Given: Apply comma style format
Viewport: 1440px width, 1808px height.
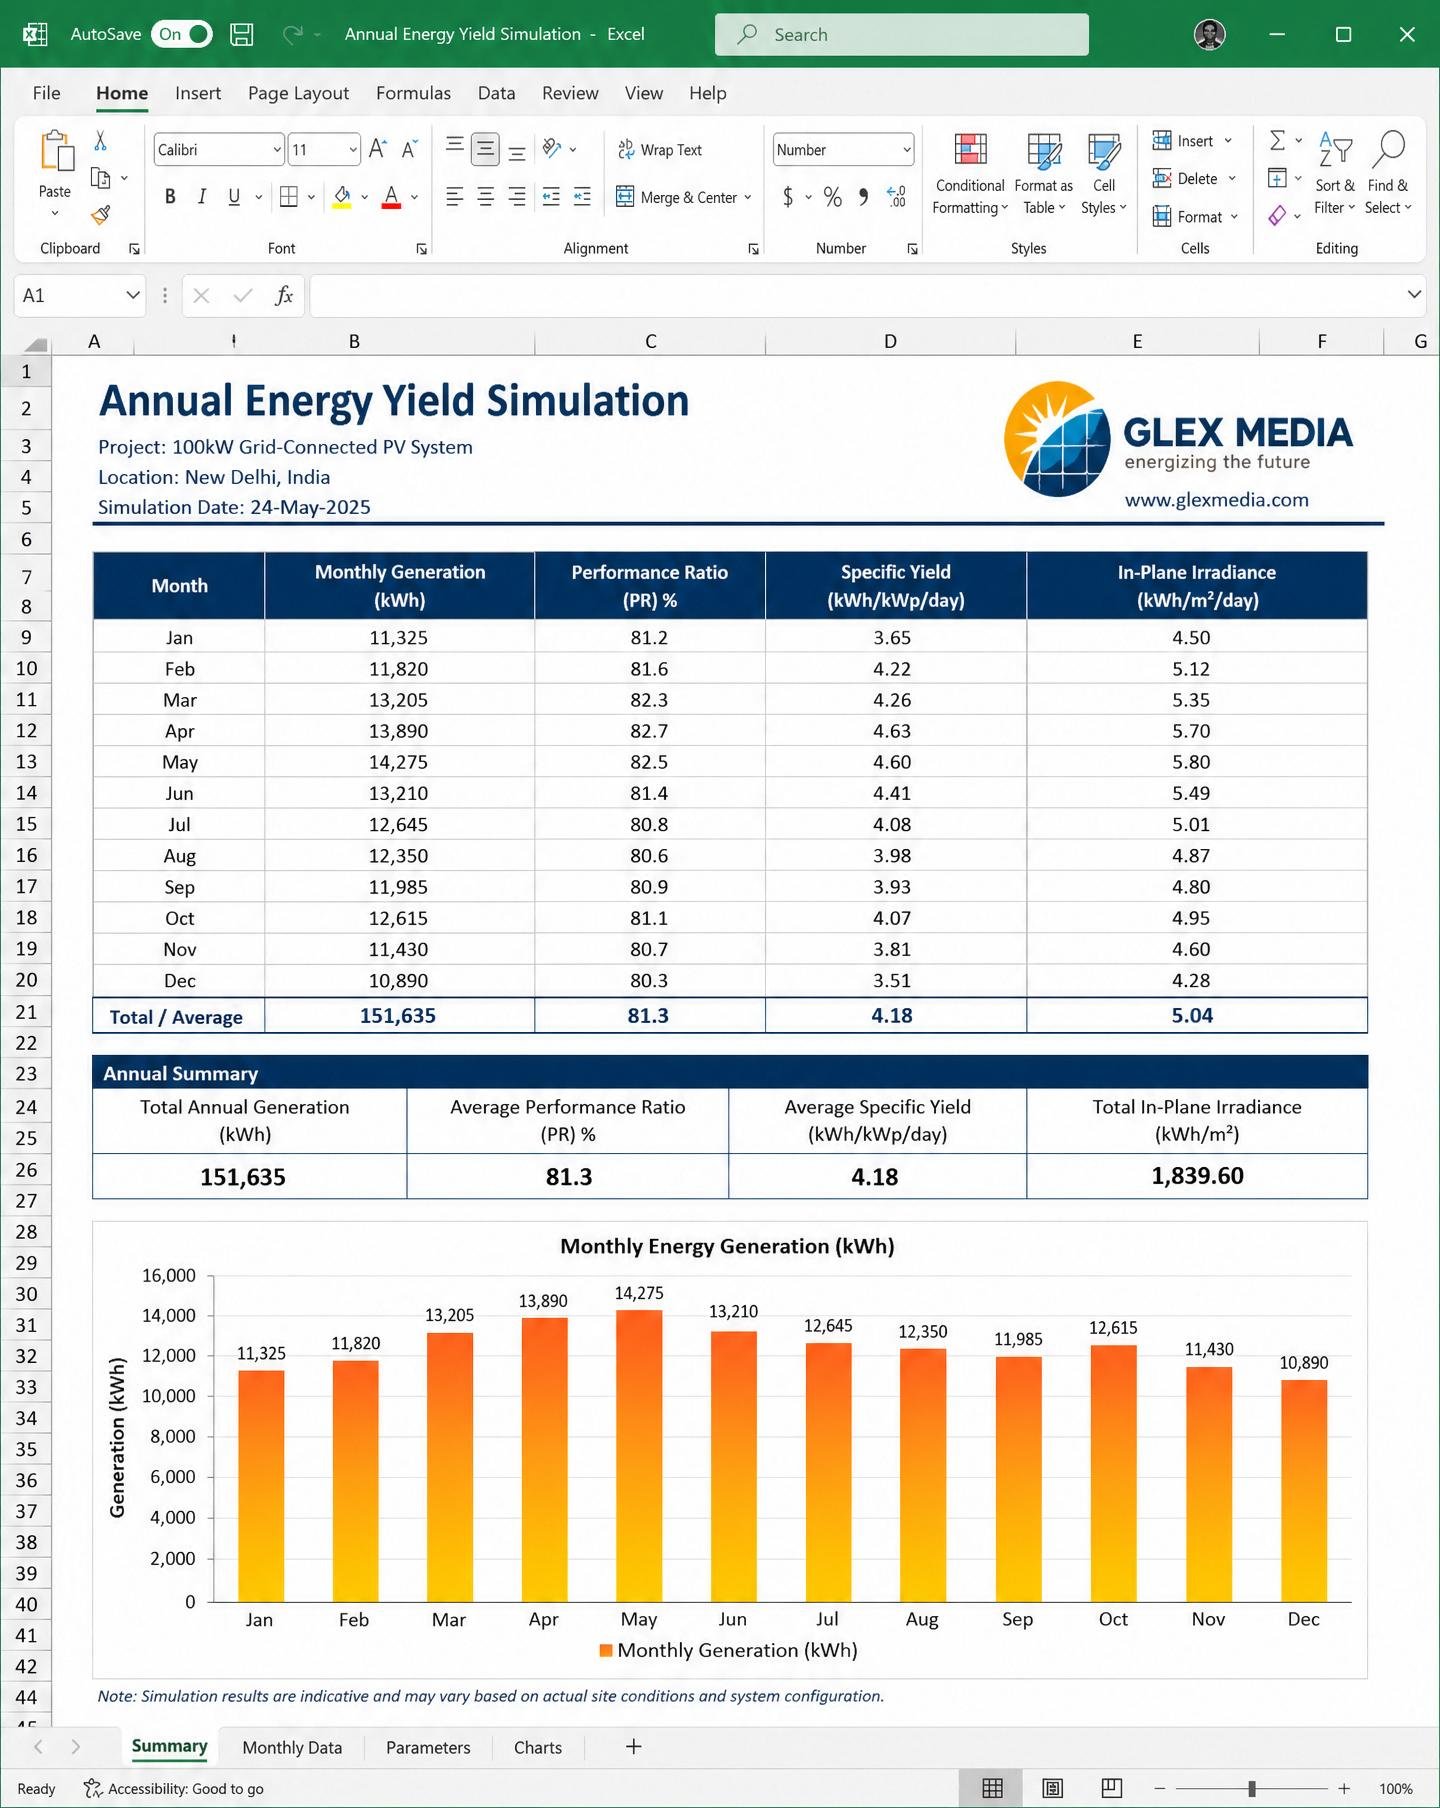Looking at the screenshot, I should (x=863, y=197).
